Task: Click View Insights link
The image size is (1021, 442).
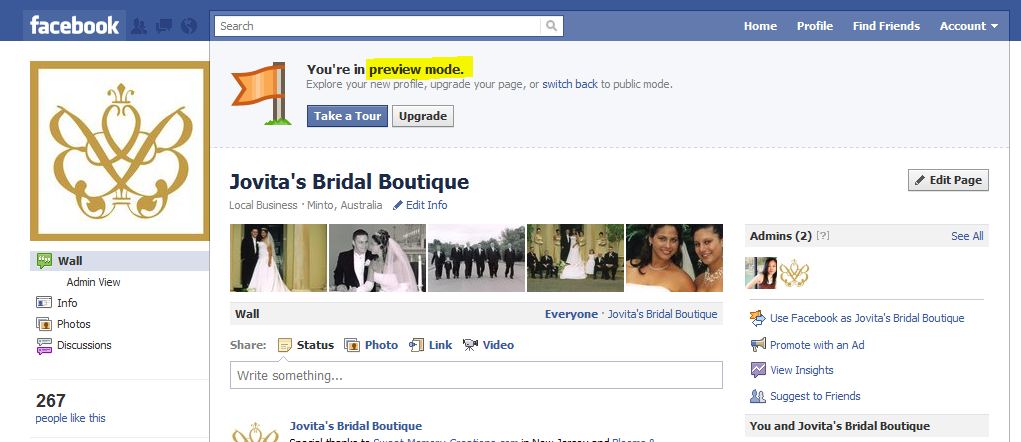Action: [802, 370]
